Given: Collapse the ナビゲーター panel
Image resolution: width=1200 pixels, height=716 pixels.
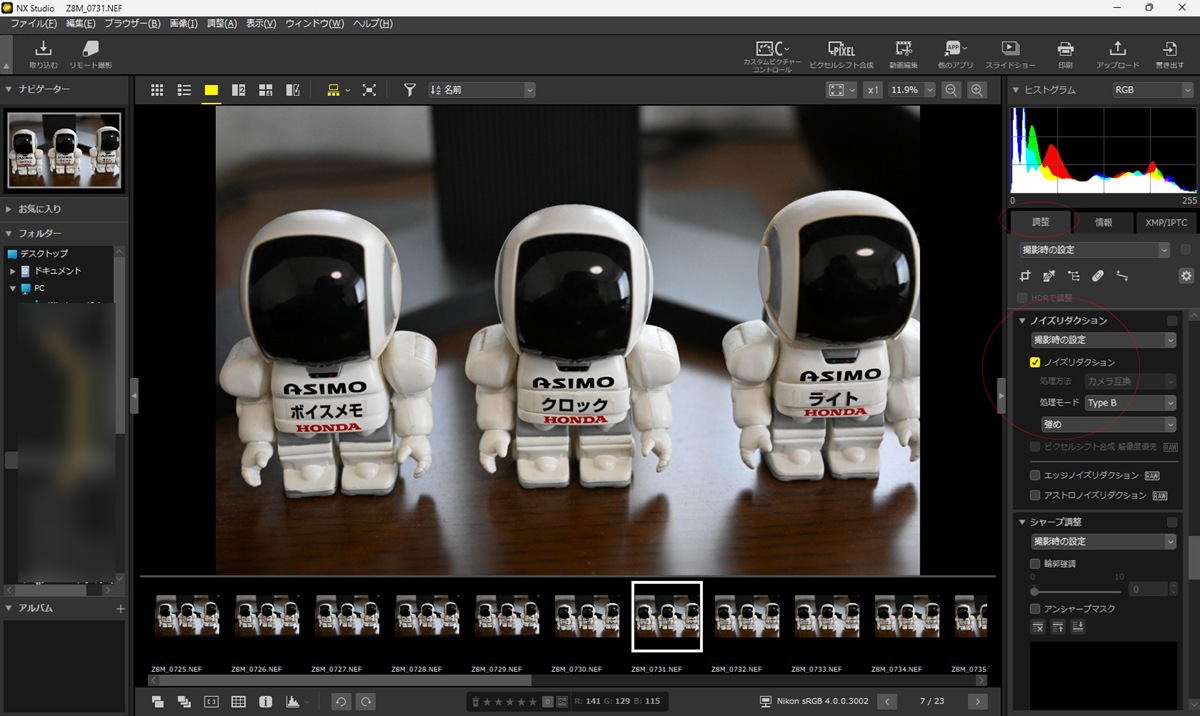Looking at the screenshot, I should tap(9, 90).
